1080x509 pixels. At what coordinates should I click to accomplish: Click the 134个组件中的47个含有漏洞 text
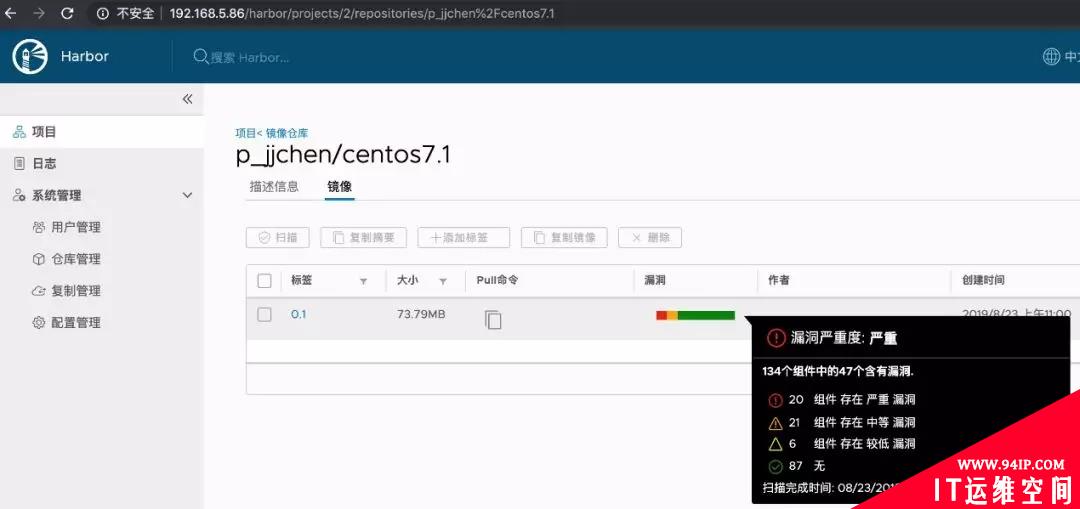pos(838,372)
